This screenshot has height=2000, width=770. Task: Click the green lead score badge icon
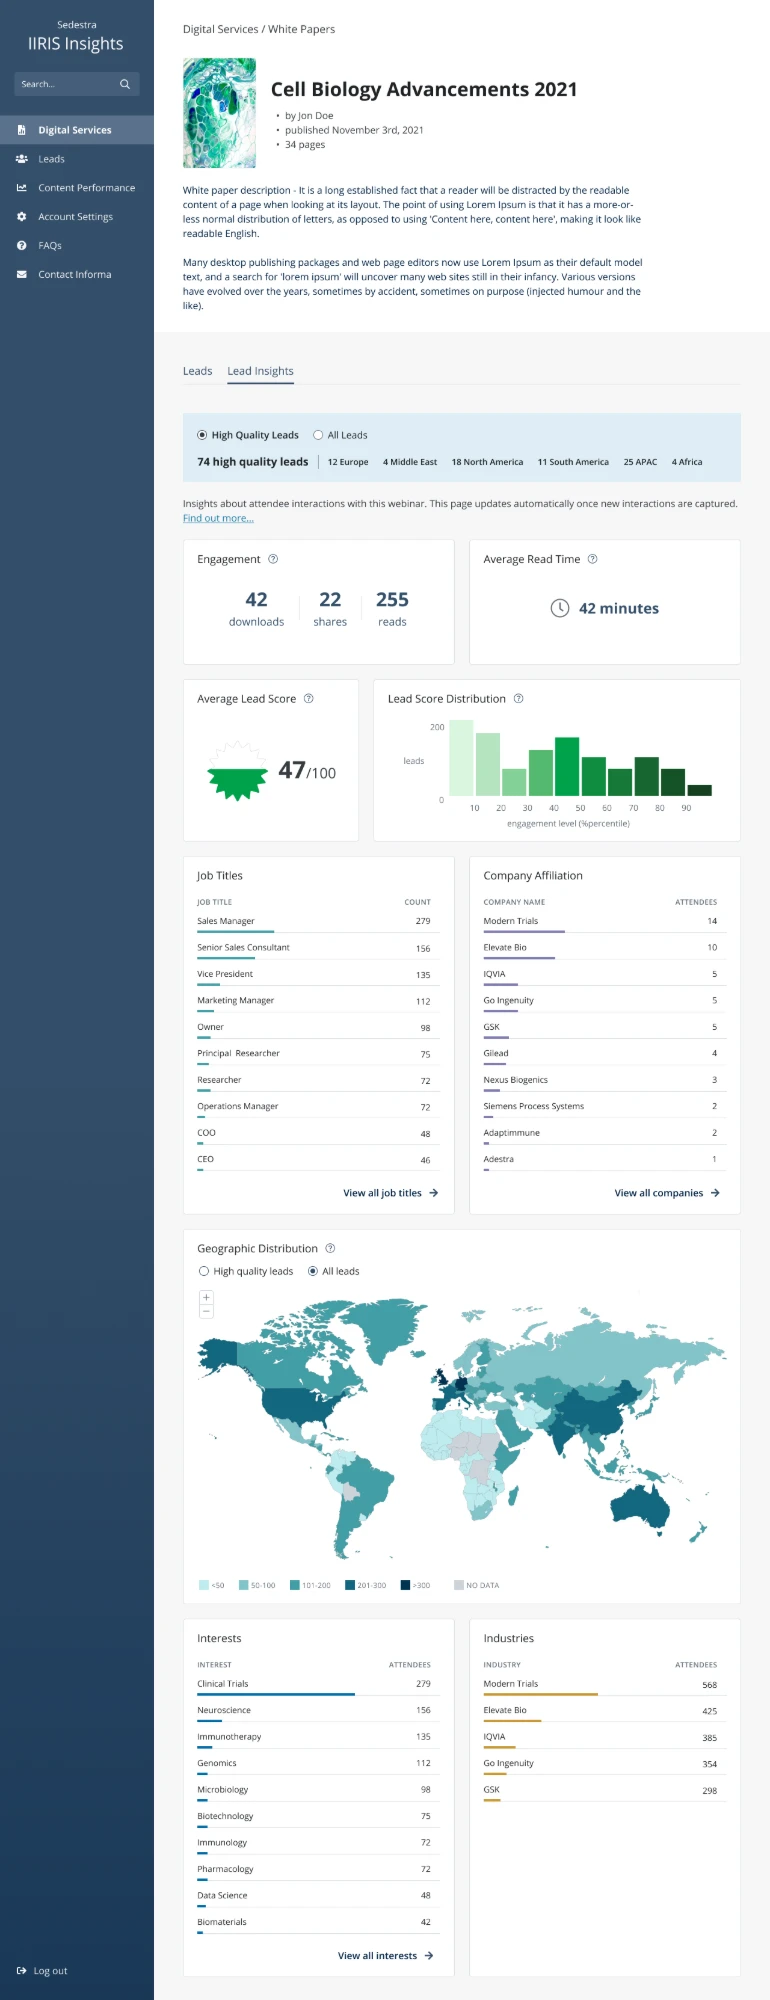tap(237, 771)
